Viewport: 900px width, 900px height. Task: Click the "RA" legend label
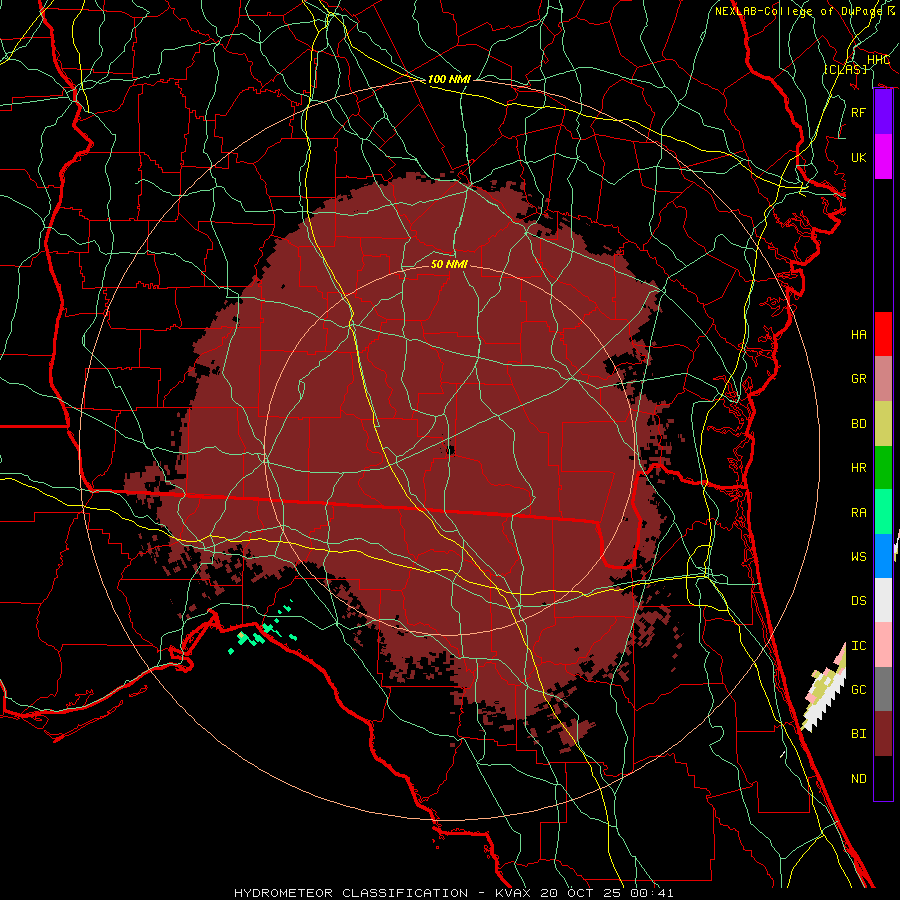click(859, 513)
